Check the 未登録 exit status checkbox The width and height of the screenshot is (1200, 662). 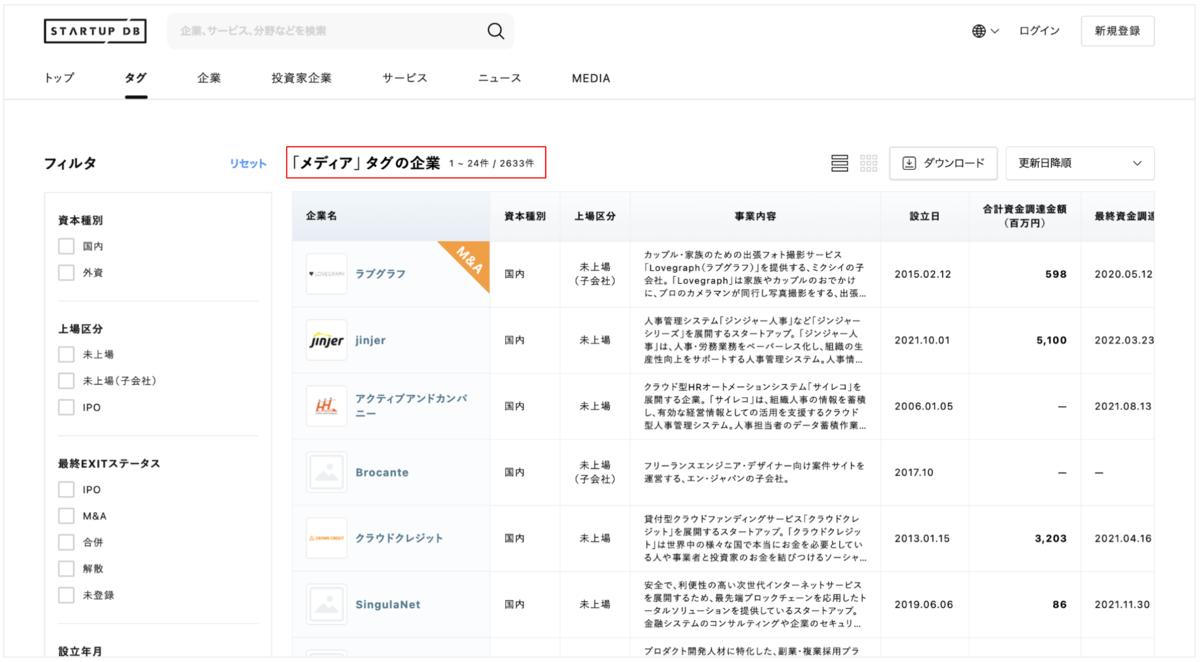[x=66, y=595]
